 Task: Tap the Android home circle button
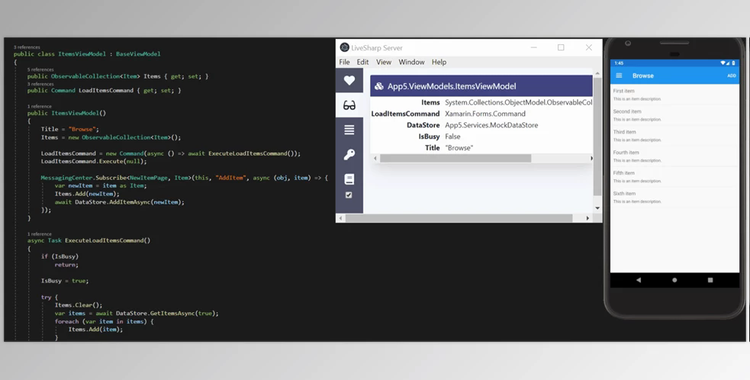(674, 280)
